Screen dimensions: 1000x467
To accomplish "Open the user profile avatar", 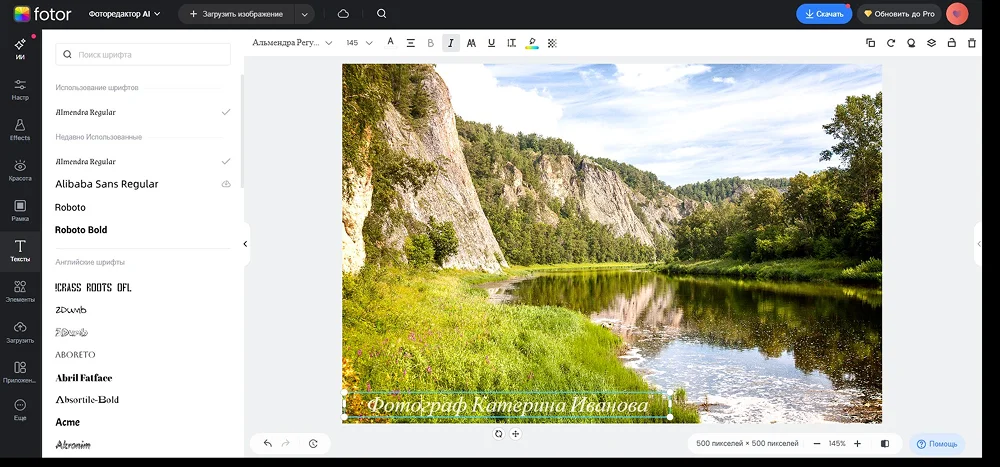I will [957, 13].
